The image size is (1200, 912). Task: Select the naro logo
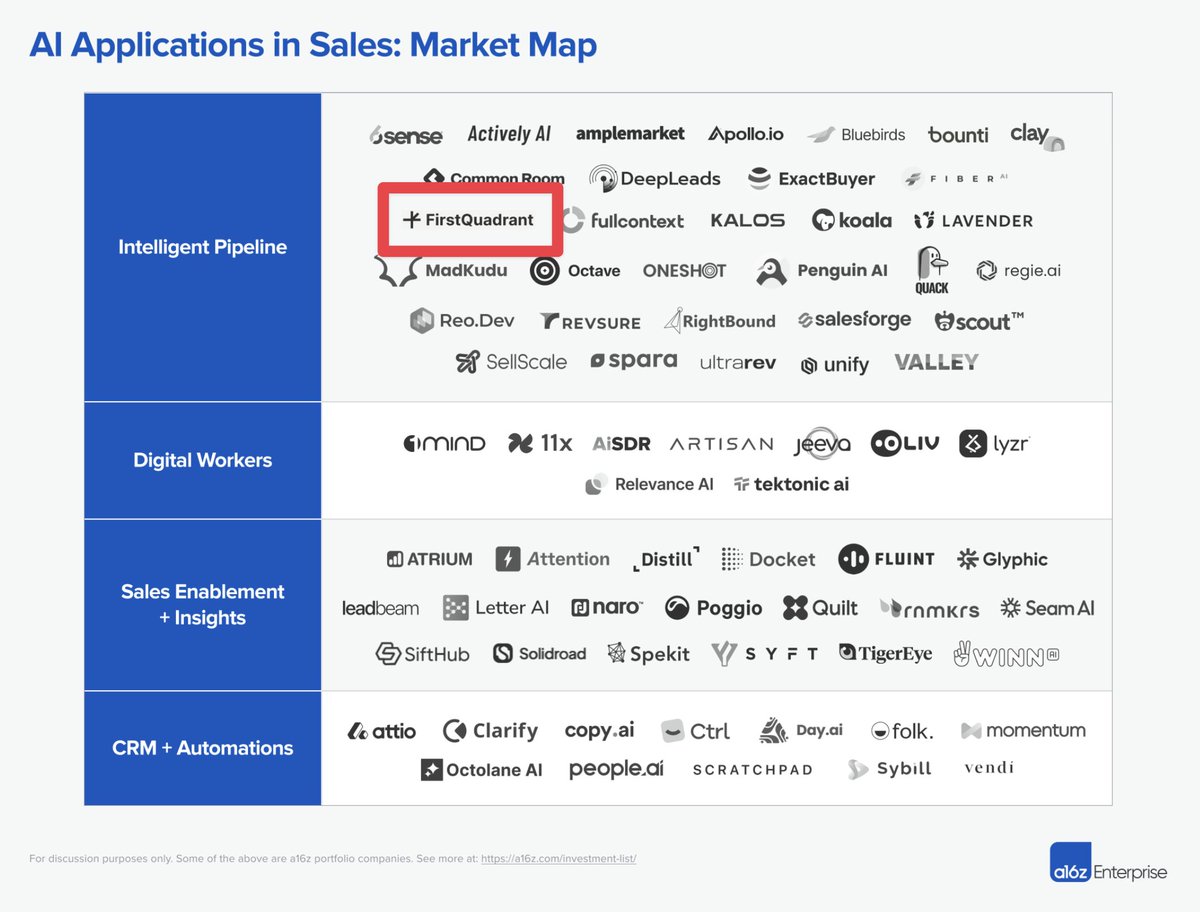(607, 607)
